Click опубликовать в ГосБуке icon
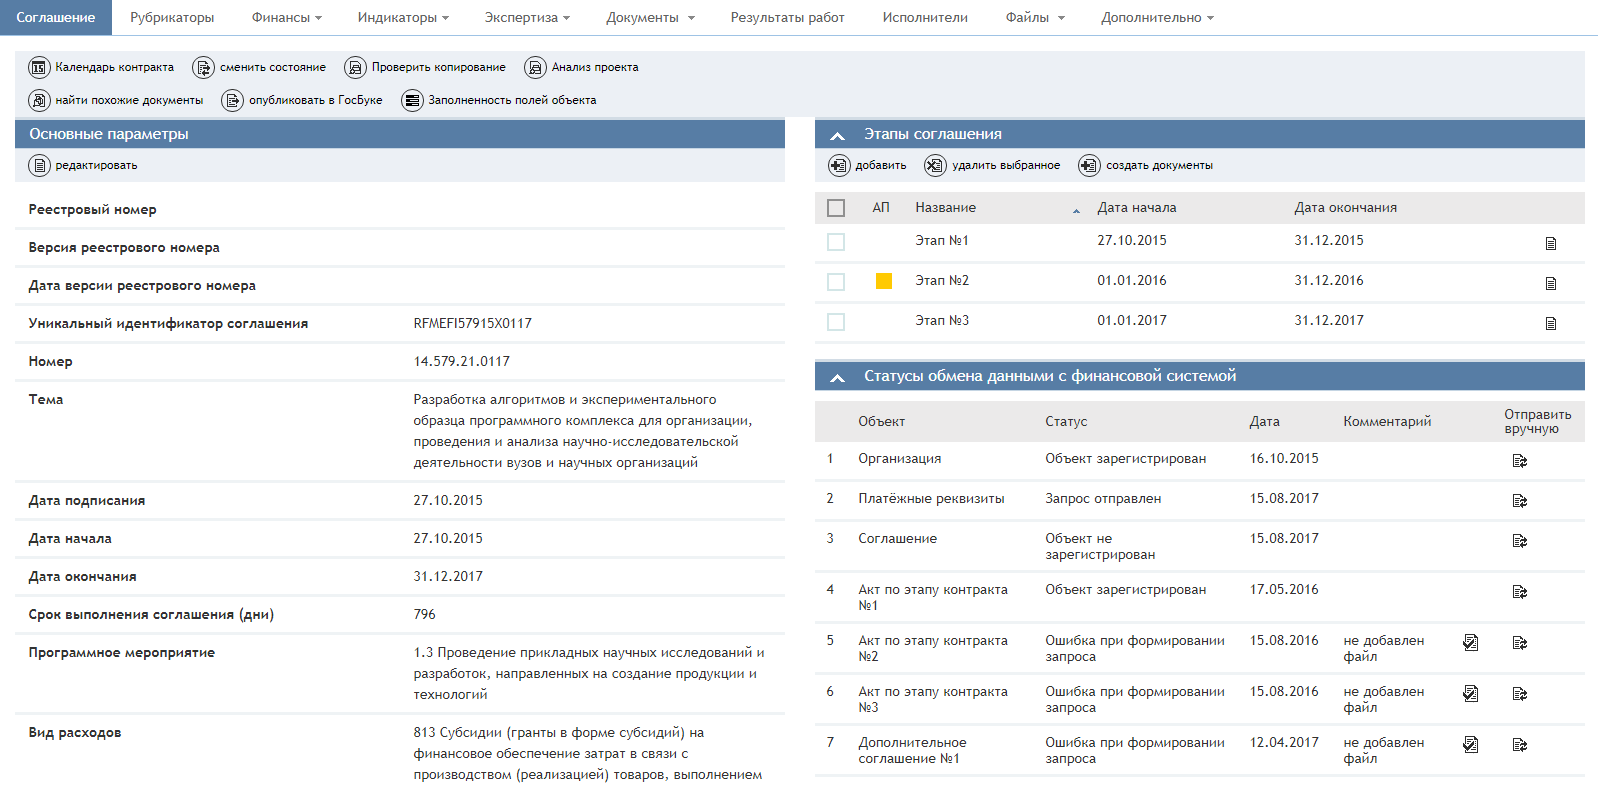 click(x=232, y=101)
